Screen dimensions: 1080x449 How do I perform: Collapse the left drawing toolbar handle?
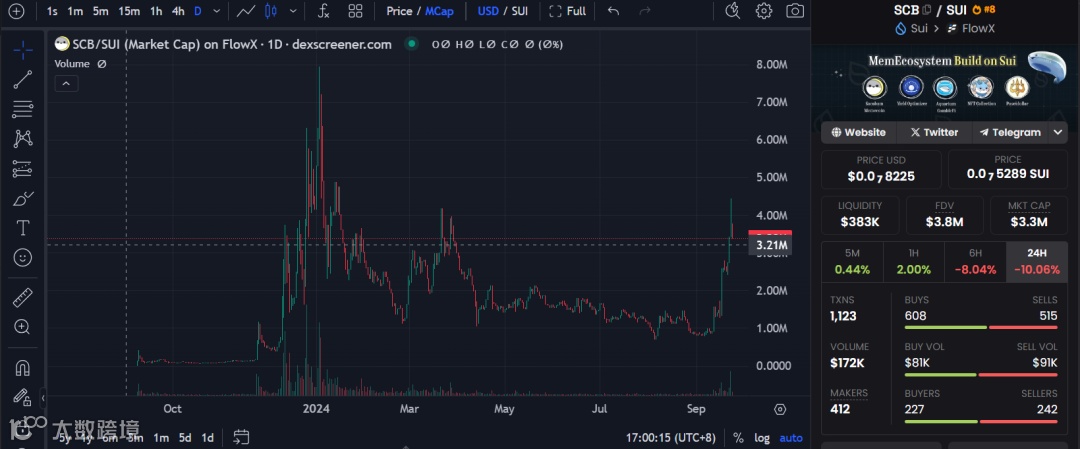(x=43, y=397)
